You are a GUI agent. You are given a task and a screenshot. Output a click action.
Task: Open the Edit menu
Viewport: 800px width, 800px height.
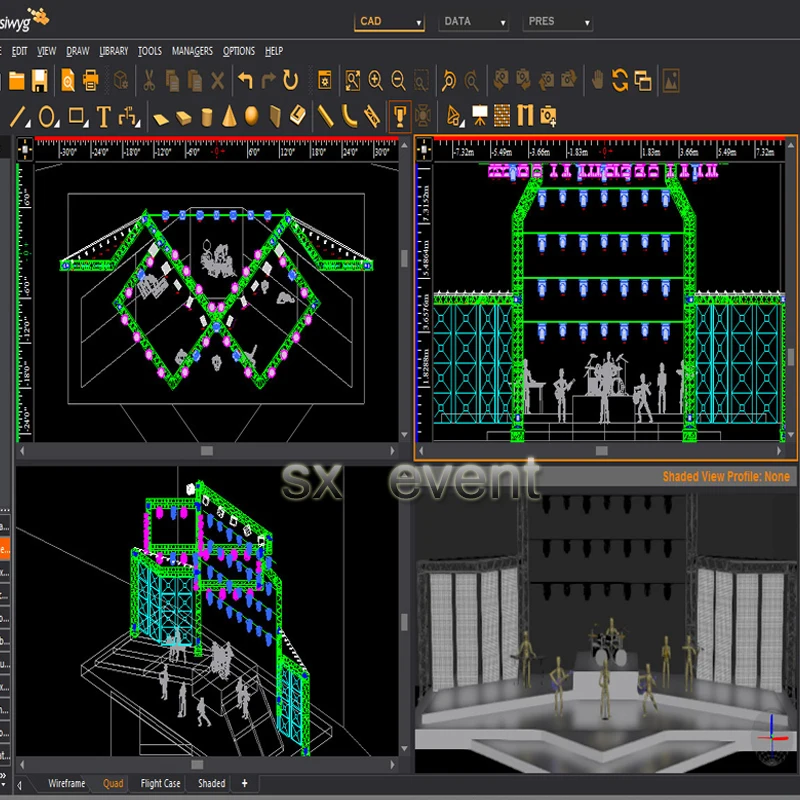point(19,51)
